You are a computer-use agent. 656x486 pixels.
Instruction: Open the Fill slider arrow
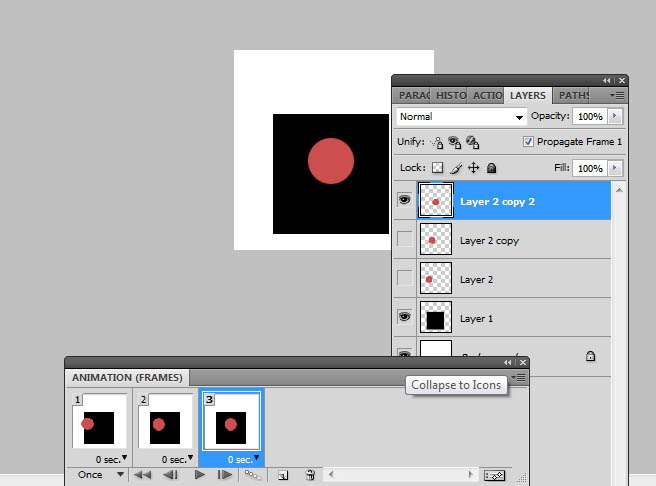[615, 168]
